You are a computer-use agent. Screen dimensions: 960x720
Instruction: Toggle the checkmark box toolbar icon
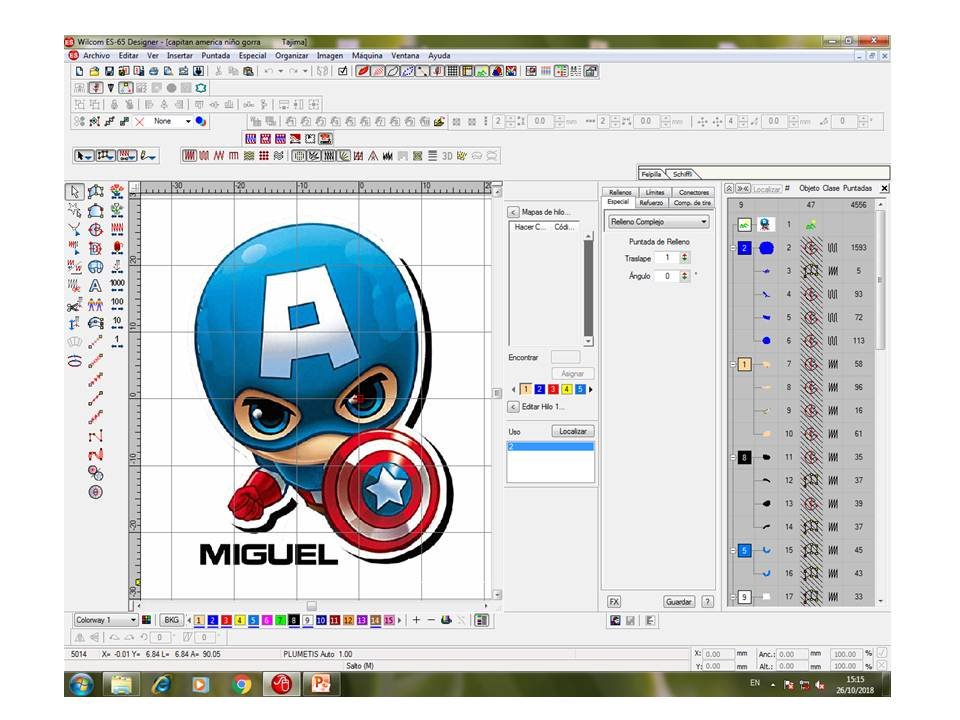343,72
